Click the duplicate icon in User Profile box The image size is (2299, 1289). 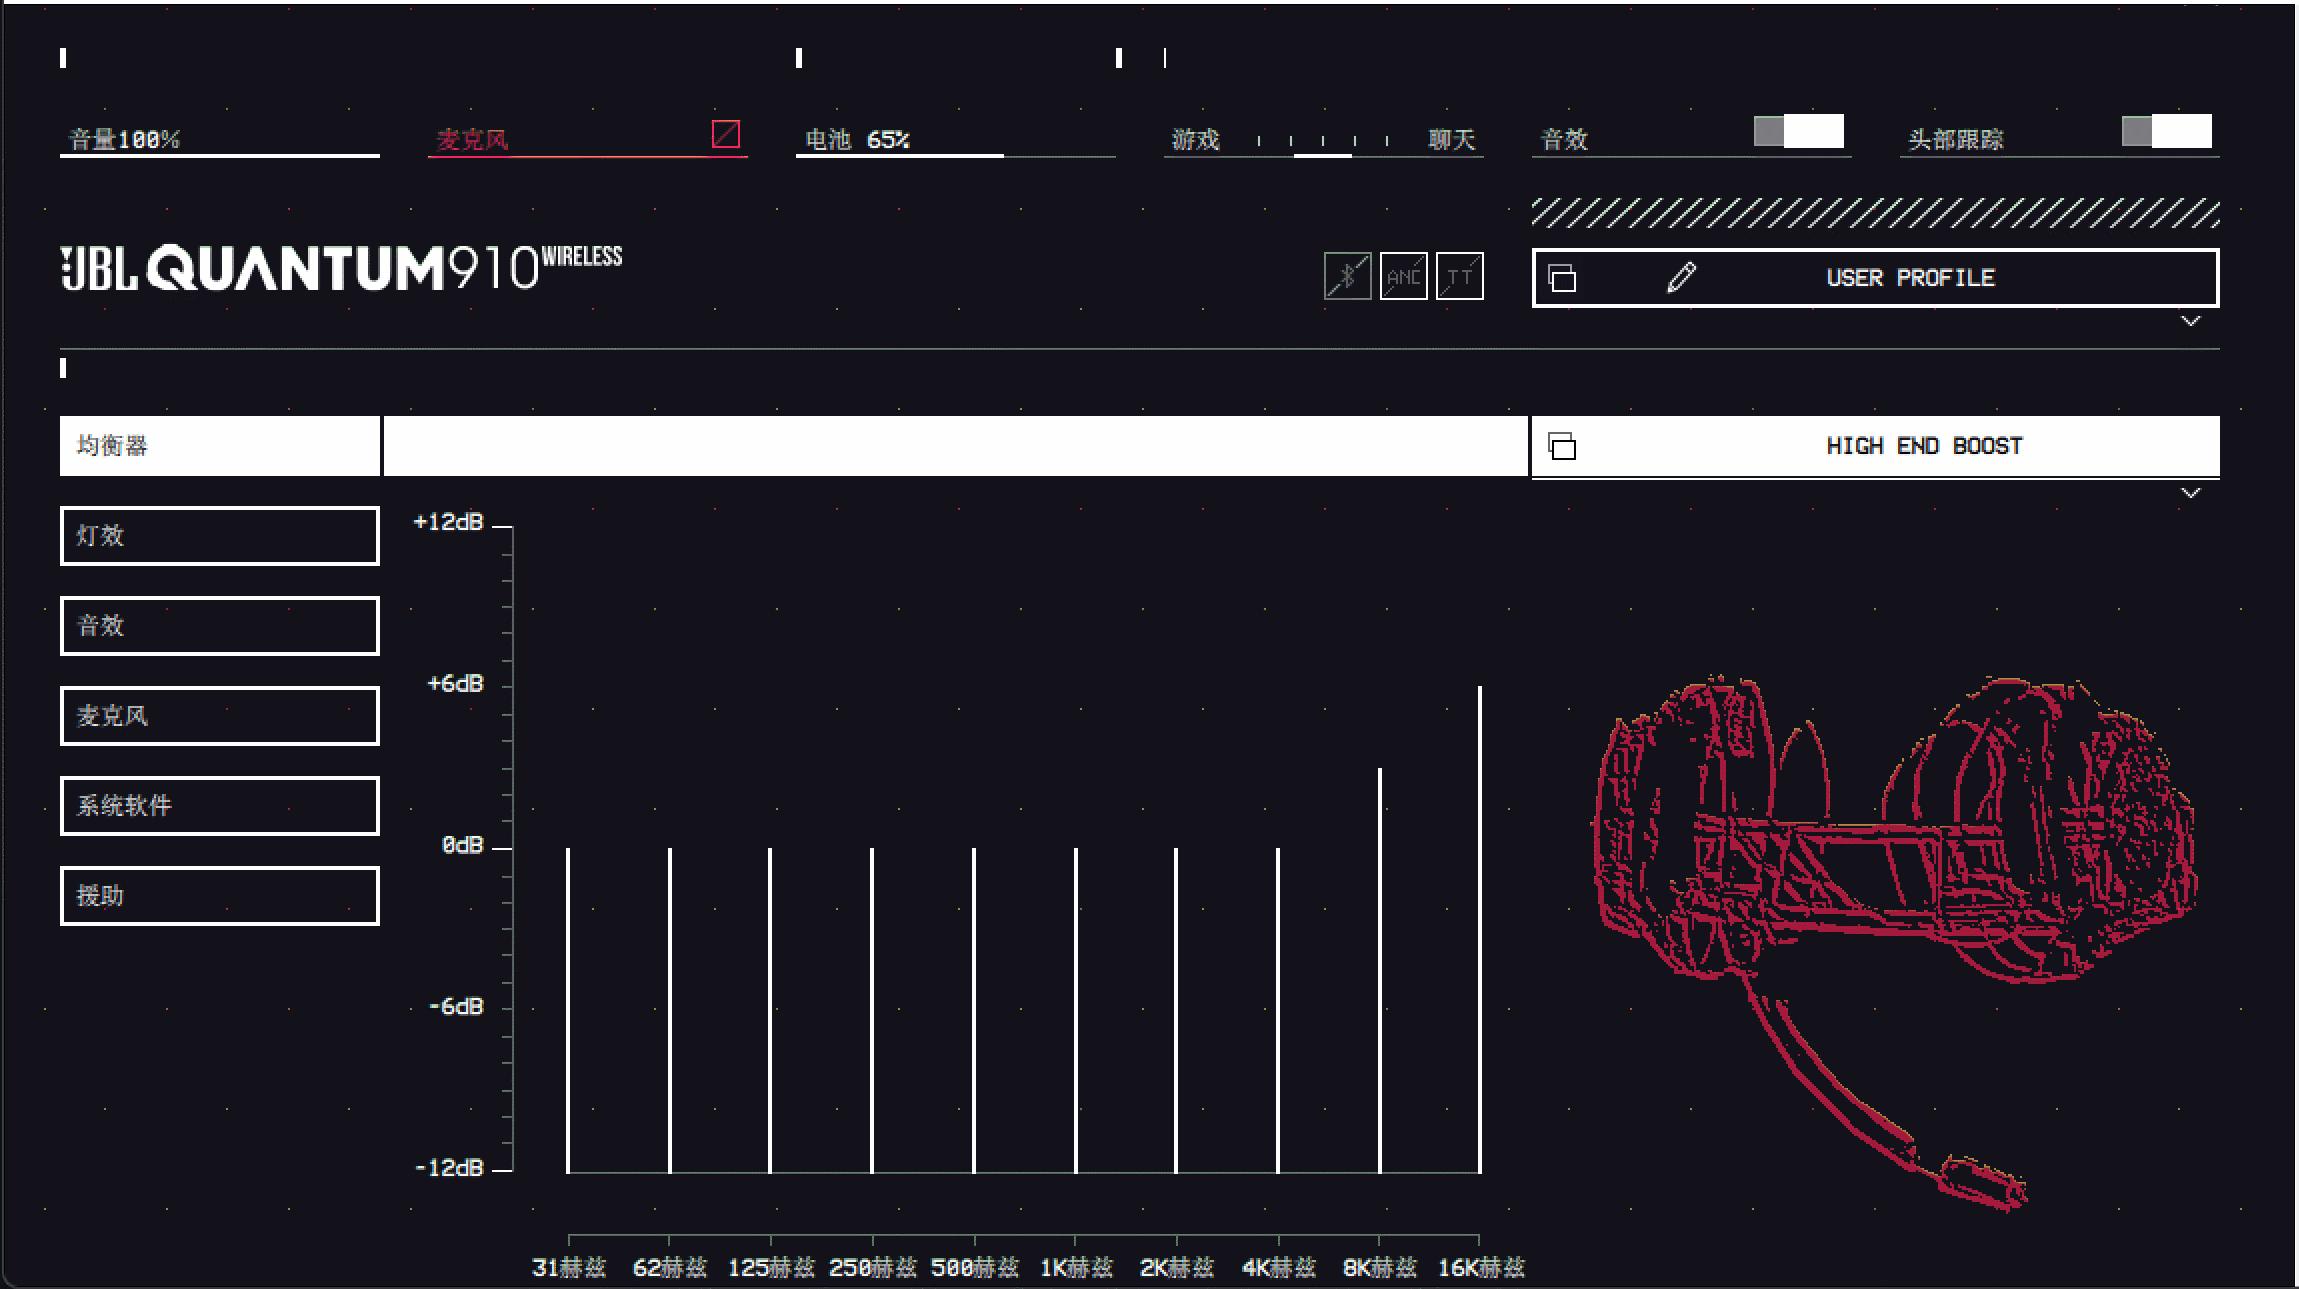tap(1562, 278)
